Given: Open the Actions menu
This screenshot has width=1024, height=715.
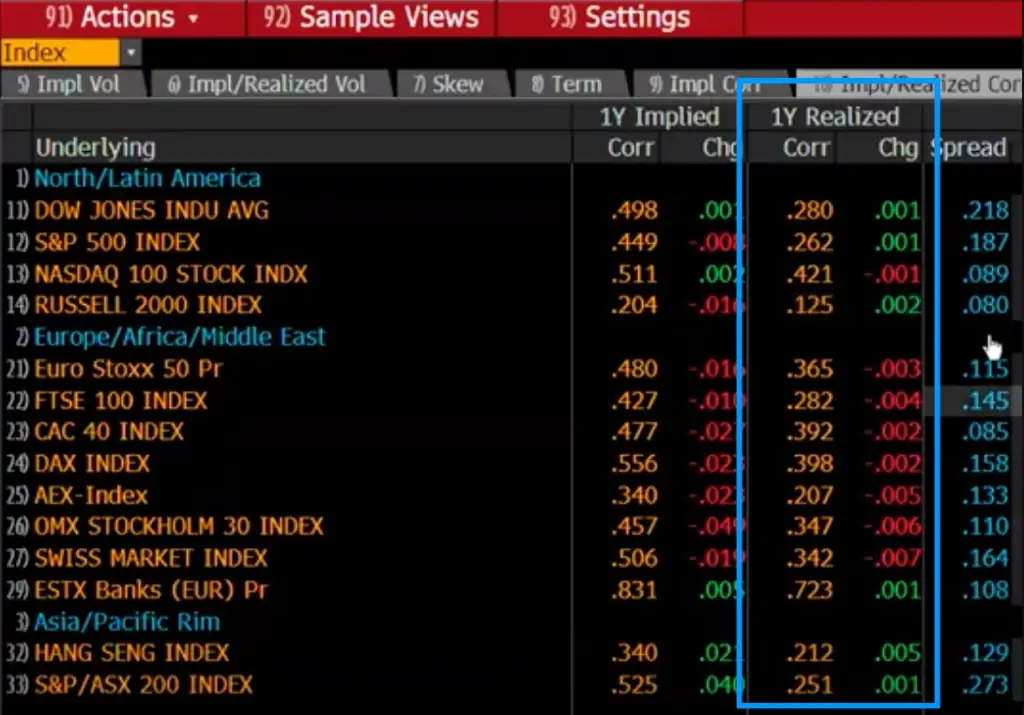Looking at the screenshot, I should coord(121,18).
